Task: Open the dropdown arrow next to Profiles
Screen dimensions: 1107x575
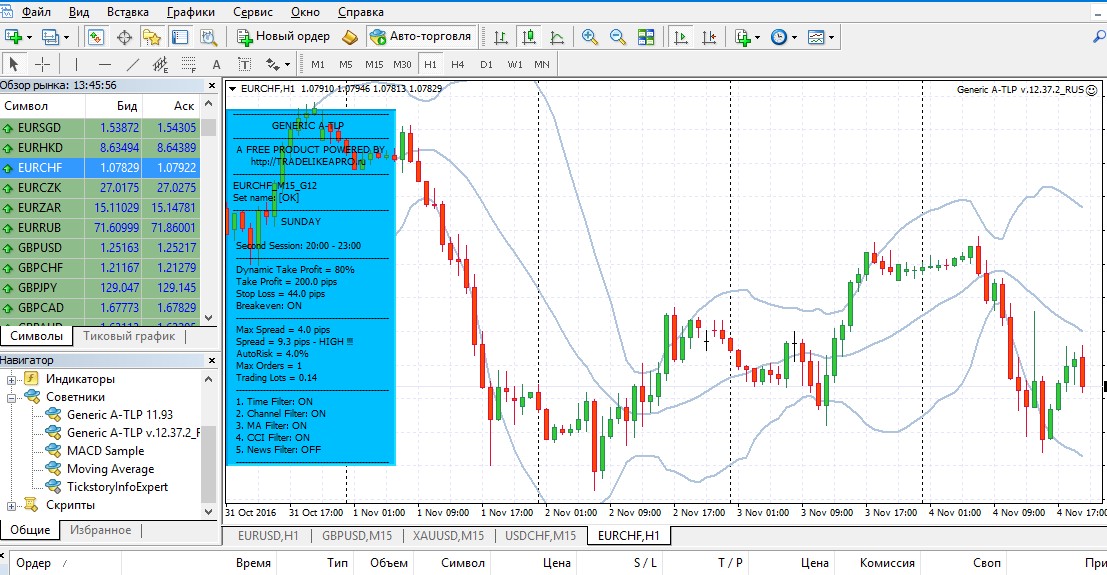Action: [66, 37]
